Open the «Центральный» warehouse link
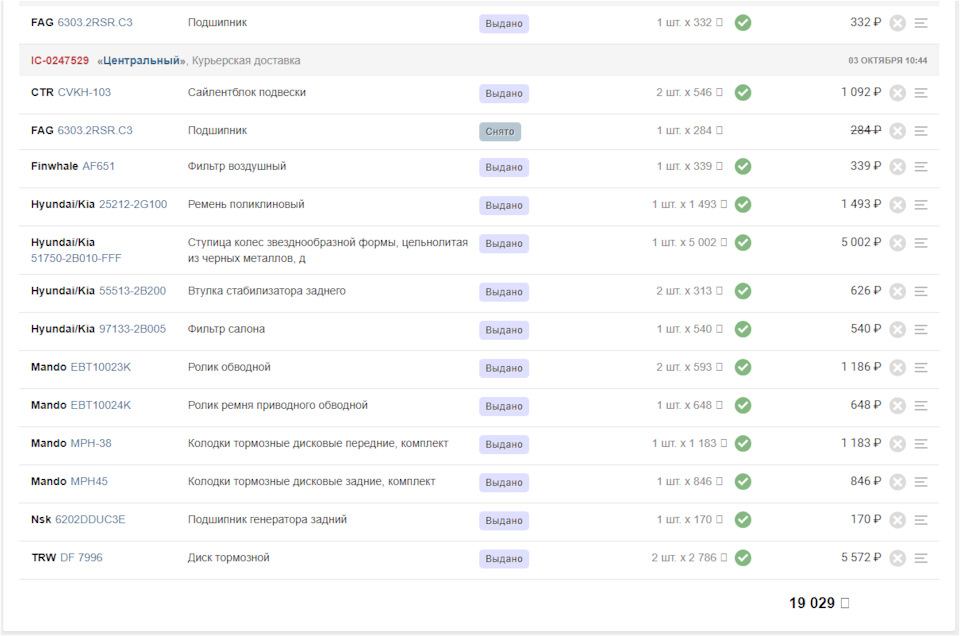This screenshot has width=960, height=636. [x=141, y=61]
